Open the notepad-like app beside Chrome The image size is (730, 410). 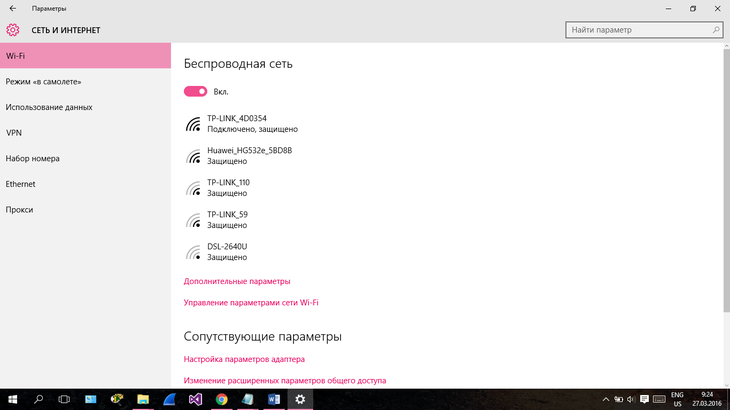click(248, 399)
